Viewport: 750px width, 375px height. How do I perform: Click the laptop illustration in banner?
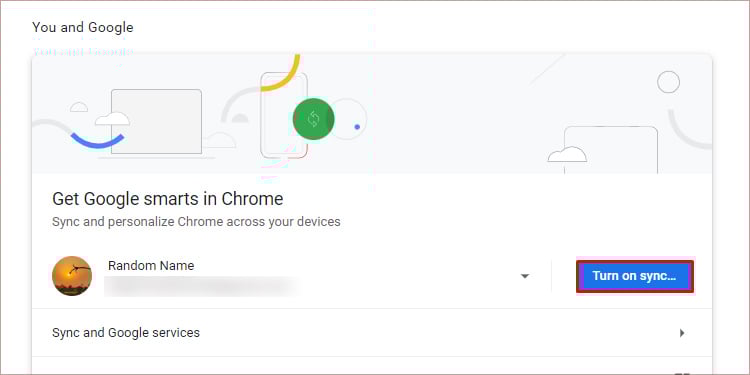(156, 122)
